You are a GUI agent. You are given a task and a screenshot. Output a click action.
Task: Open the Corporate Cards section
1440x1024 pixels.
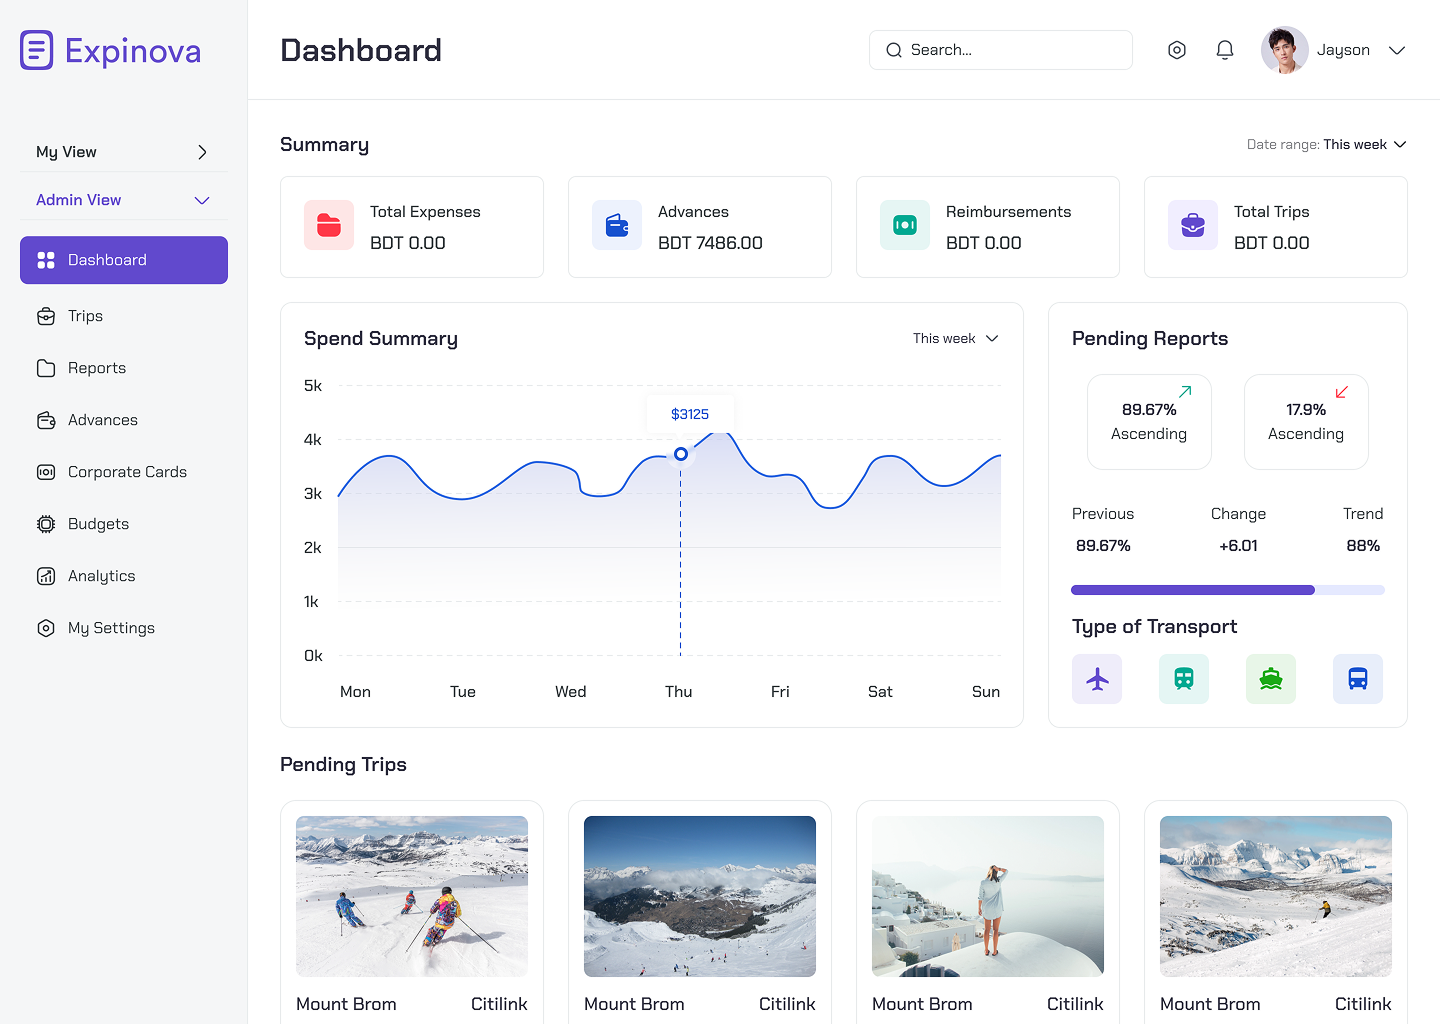[126, 471]
